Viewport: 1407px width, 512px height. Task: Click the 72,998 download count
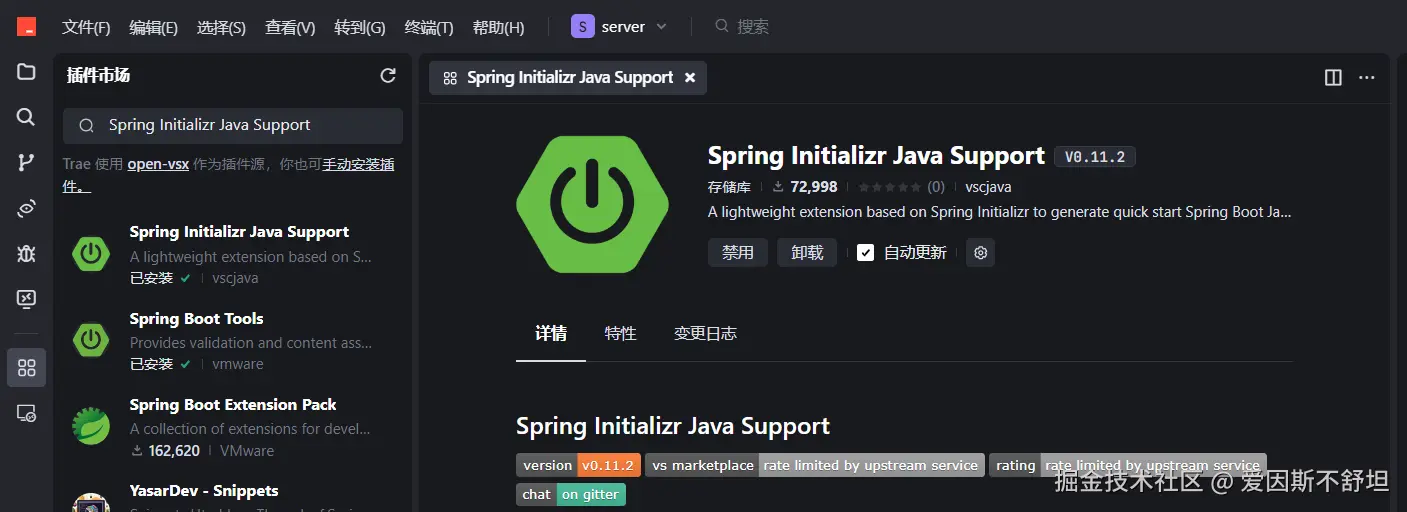click(814, 187)
